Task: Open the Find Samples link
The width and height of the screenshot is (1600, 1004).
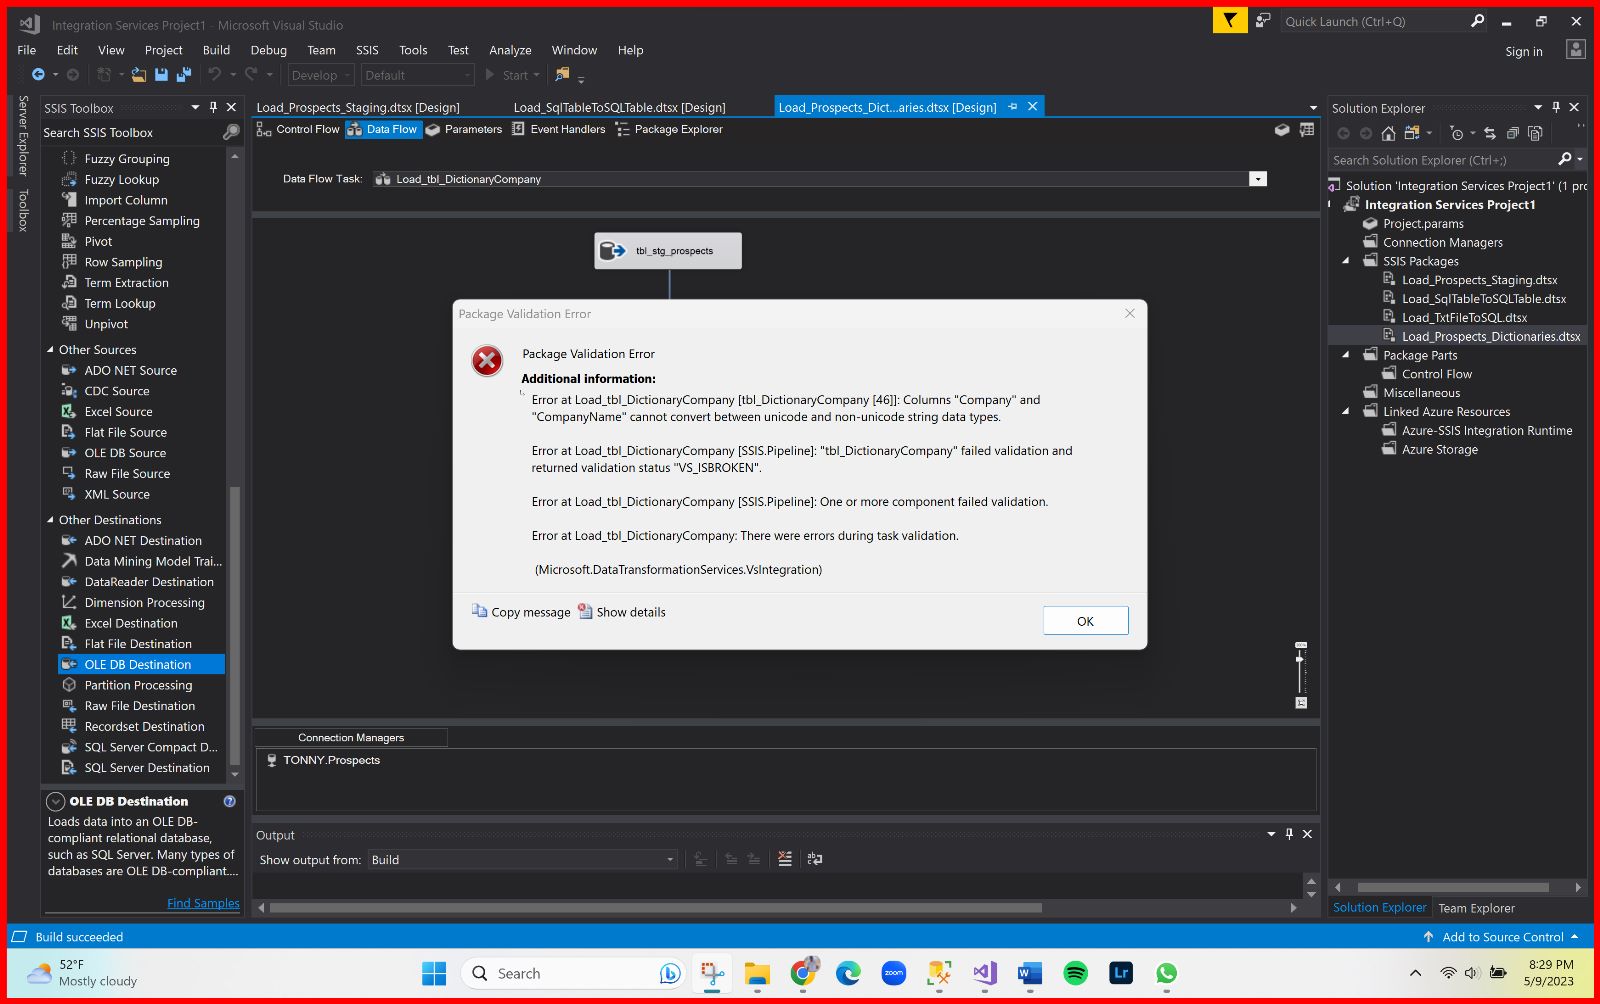Action: [203, 903]
